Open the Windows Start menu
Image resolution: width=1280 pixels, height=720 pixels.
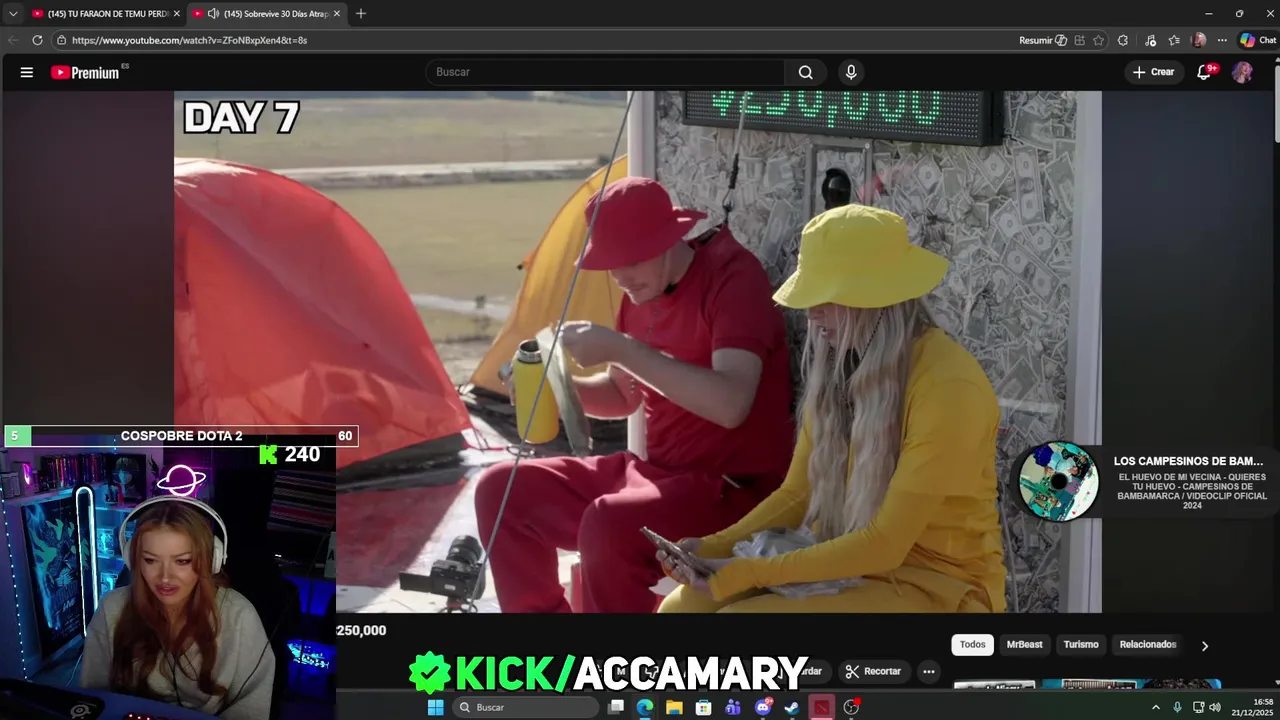click(435, 707)
